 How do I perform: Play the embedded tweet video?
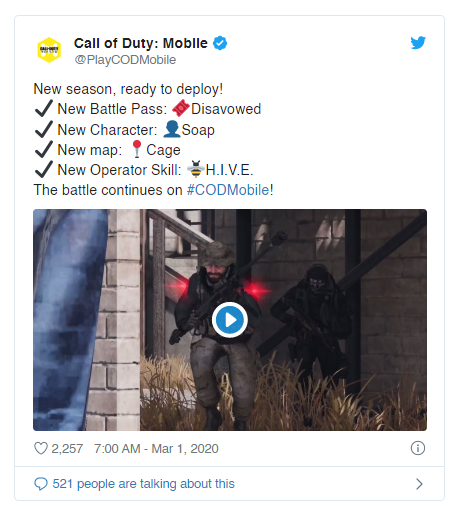(230, 320)
